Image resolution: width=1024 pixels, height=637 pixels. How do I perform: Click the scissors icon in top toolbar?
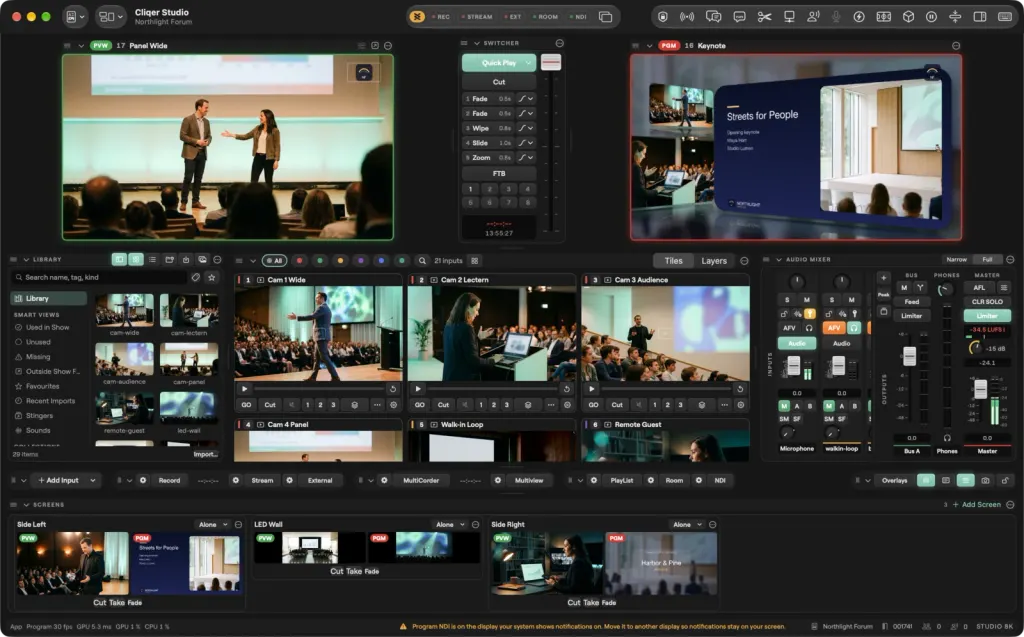click(x=764, y=17)
